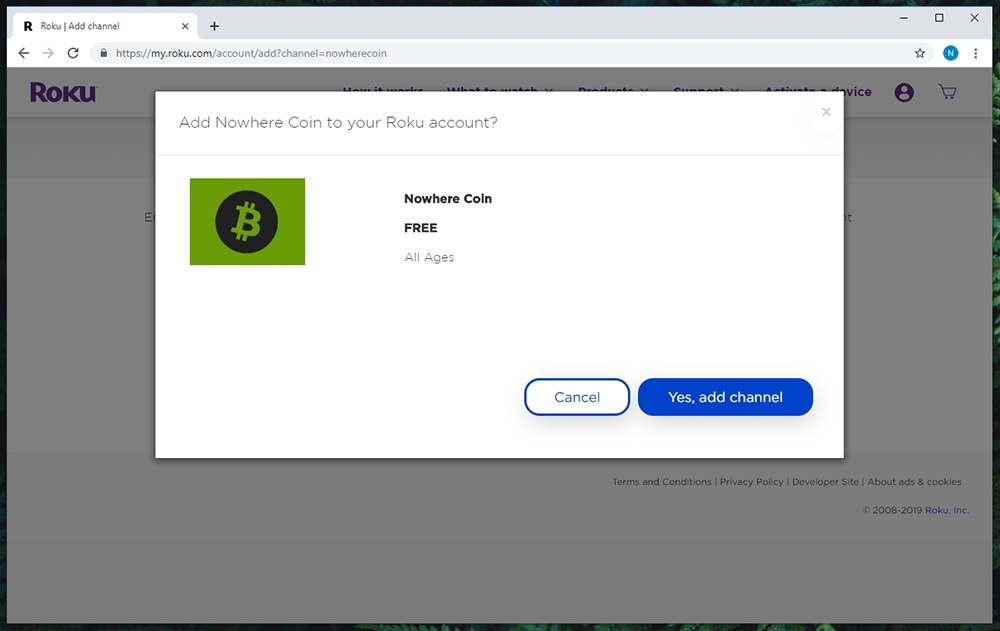Open the Chrome profile avatar
1000x631 pixels.
point(950,53)
